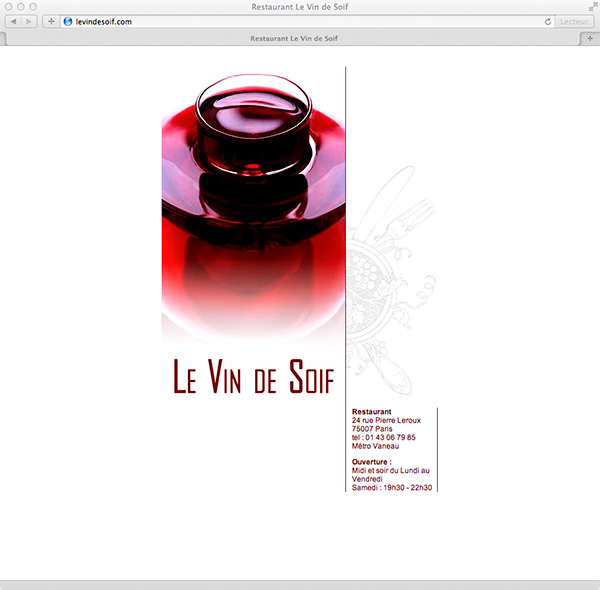Screen dimensions: 600x590
Task: Click the forward navigation arrow
Action: point(27,21)
